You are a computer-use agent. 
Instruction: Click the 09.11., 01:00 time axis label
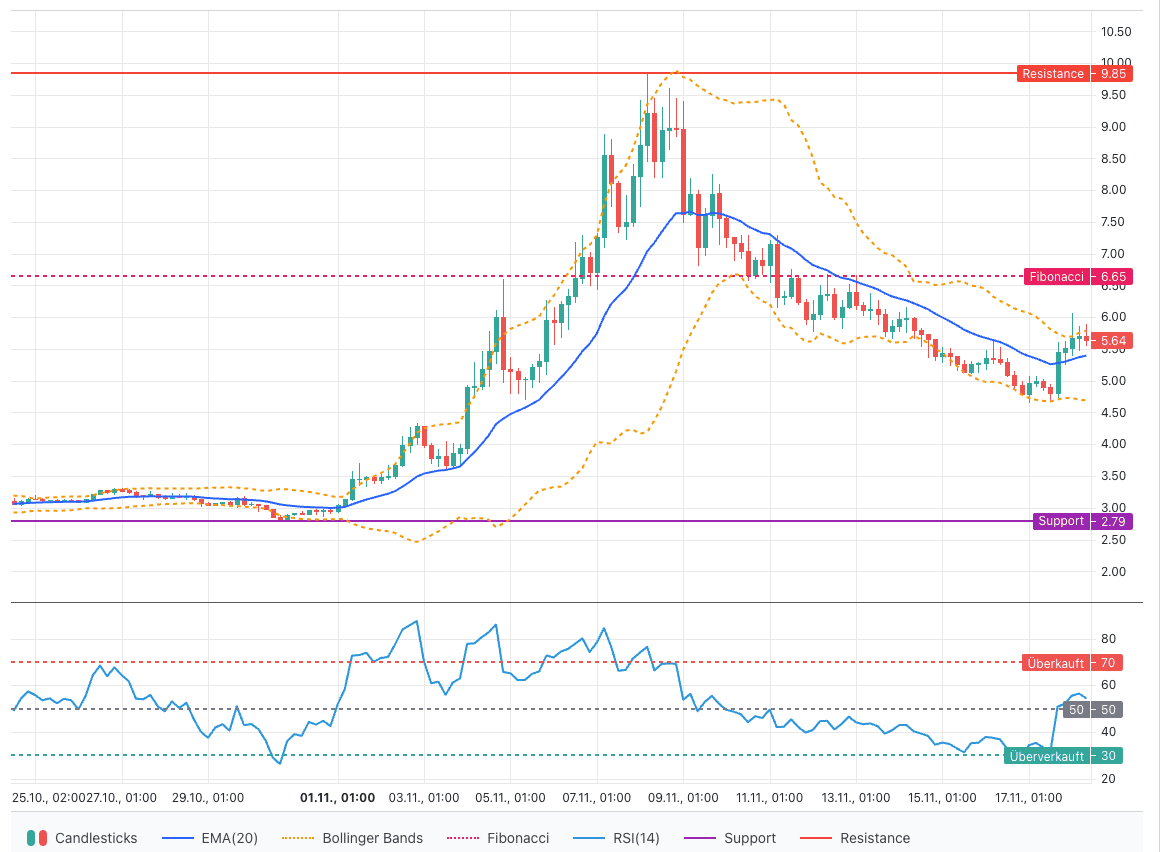pyautogui.click(x=683, y=798)
